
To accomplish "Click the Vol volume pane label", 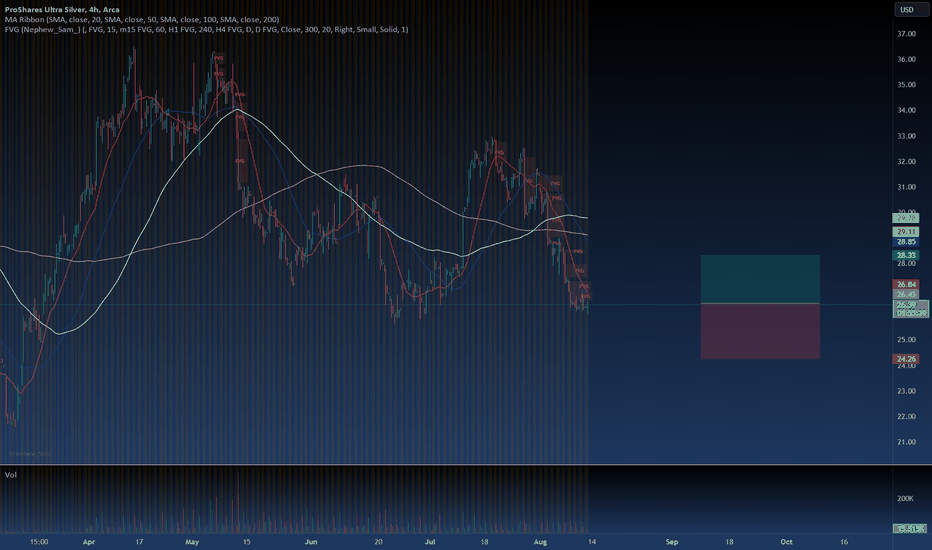I will (x=11, y=474).
